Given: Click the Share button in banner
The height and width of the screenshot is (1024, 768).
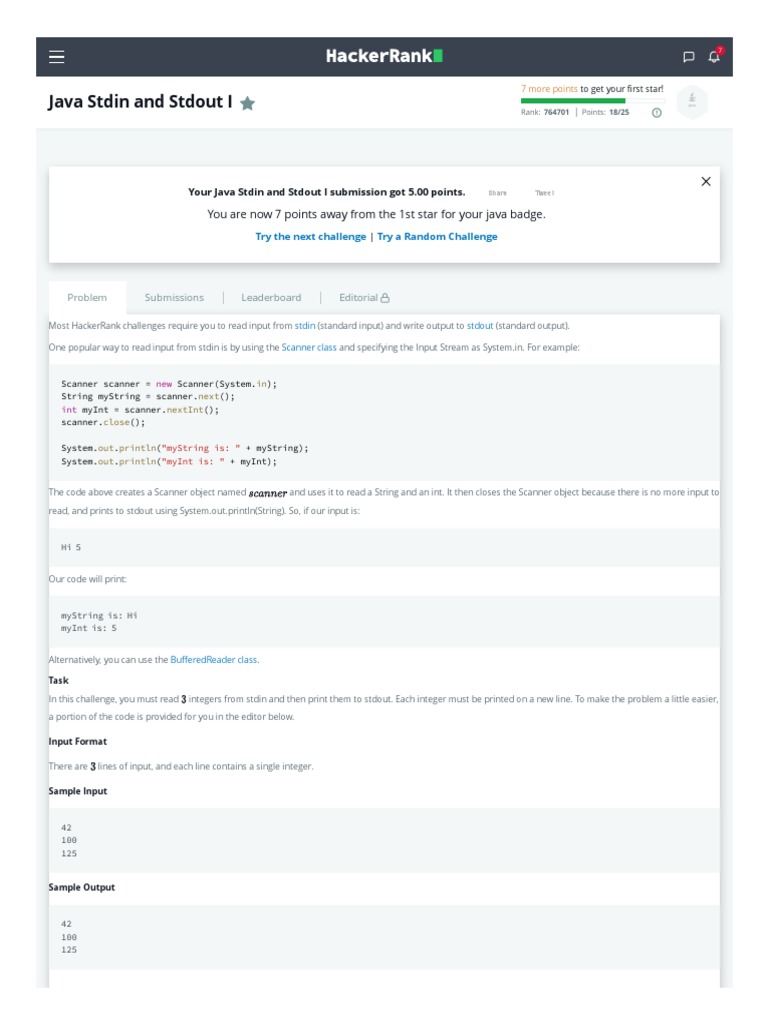Looking at the screenshot, I should click(x=498, y=193).
